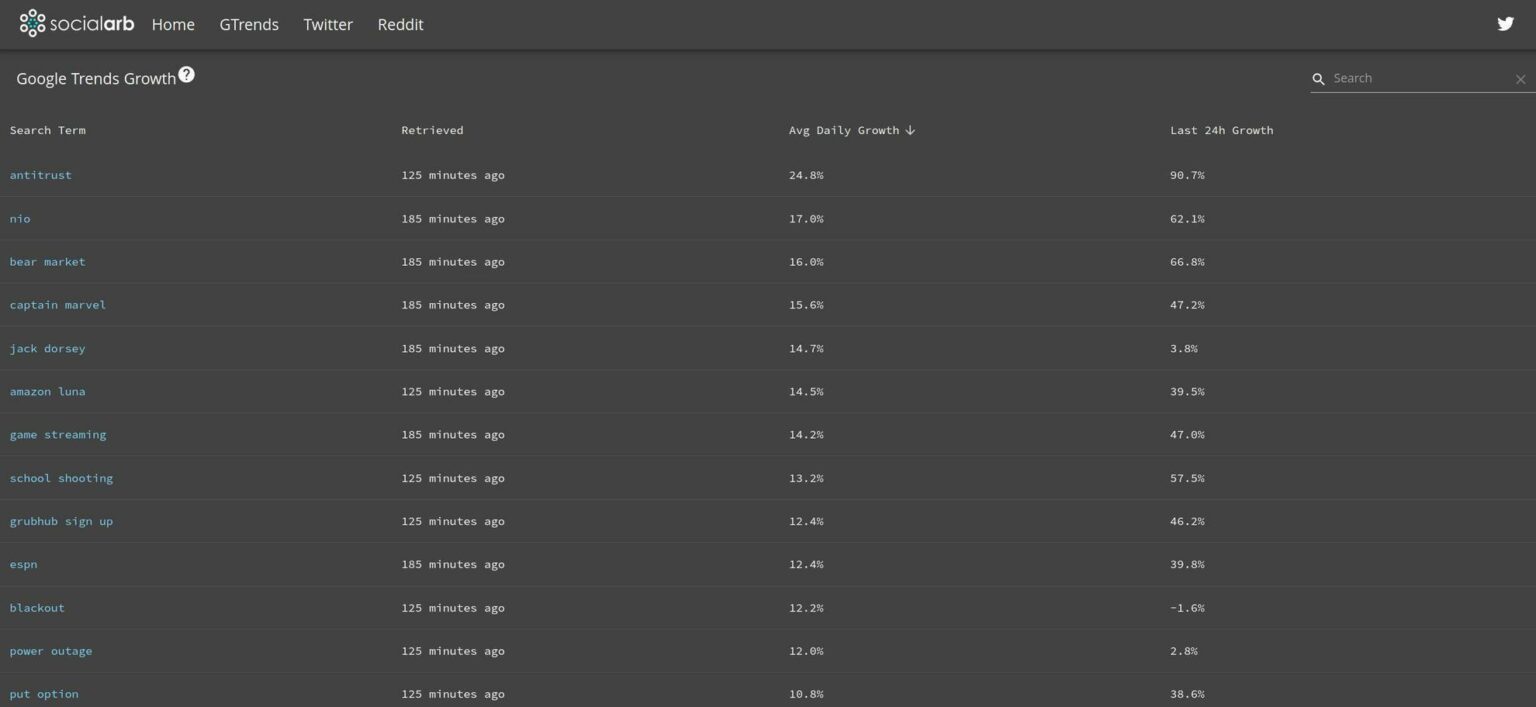Image resolution: width=1536 pixels, height=707 pixels.
Task: Open the Twitter bird icon in the top bar
Action: [1505, 22]
